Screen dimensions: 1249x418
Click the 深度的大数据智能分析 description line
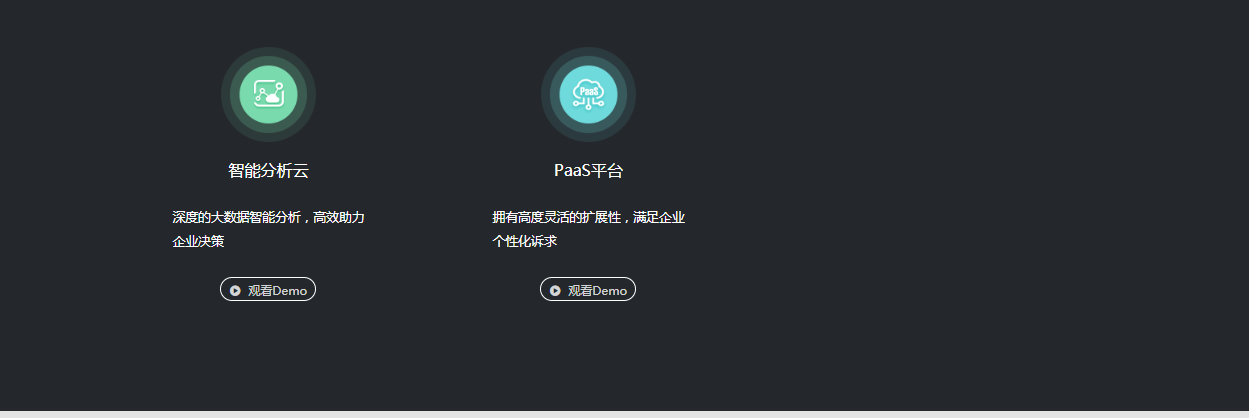tap(268, 217)
